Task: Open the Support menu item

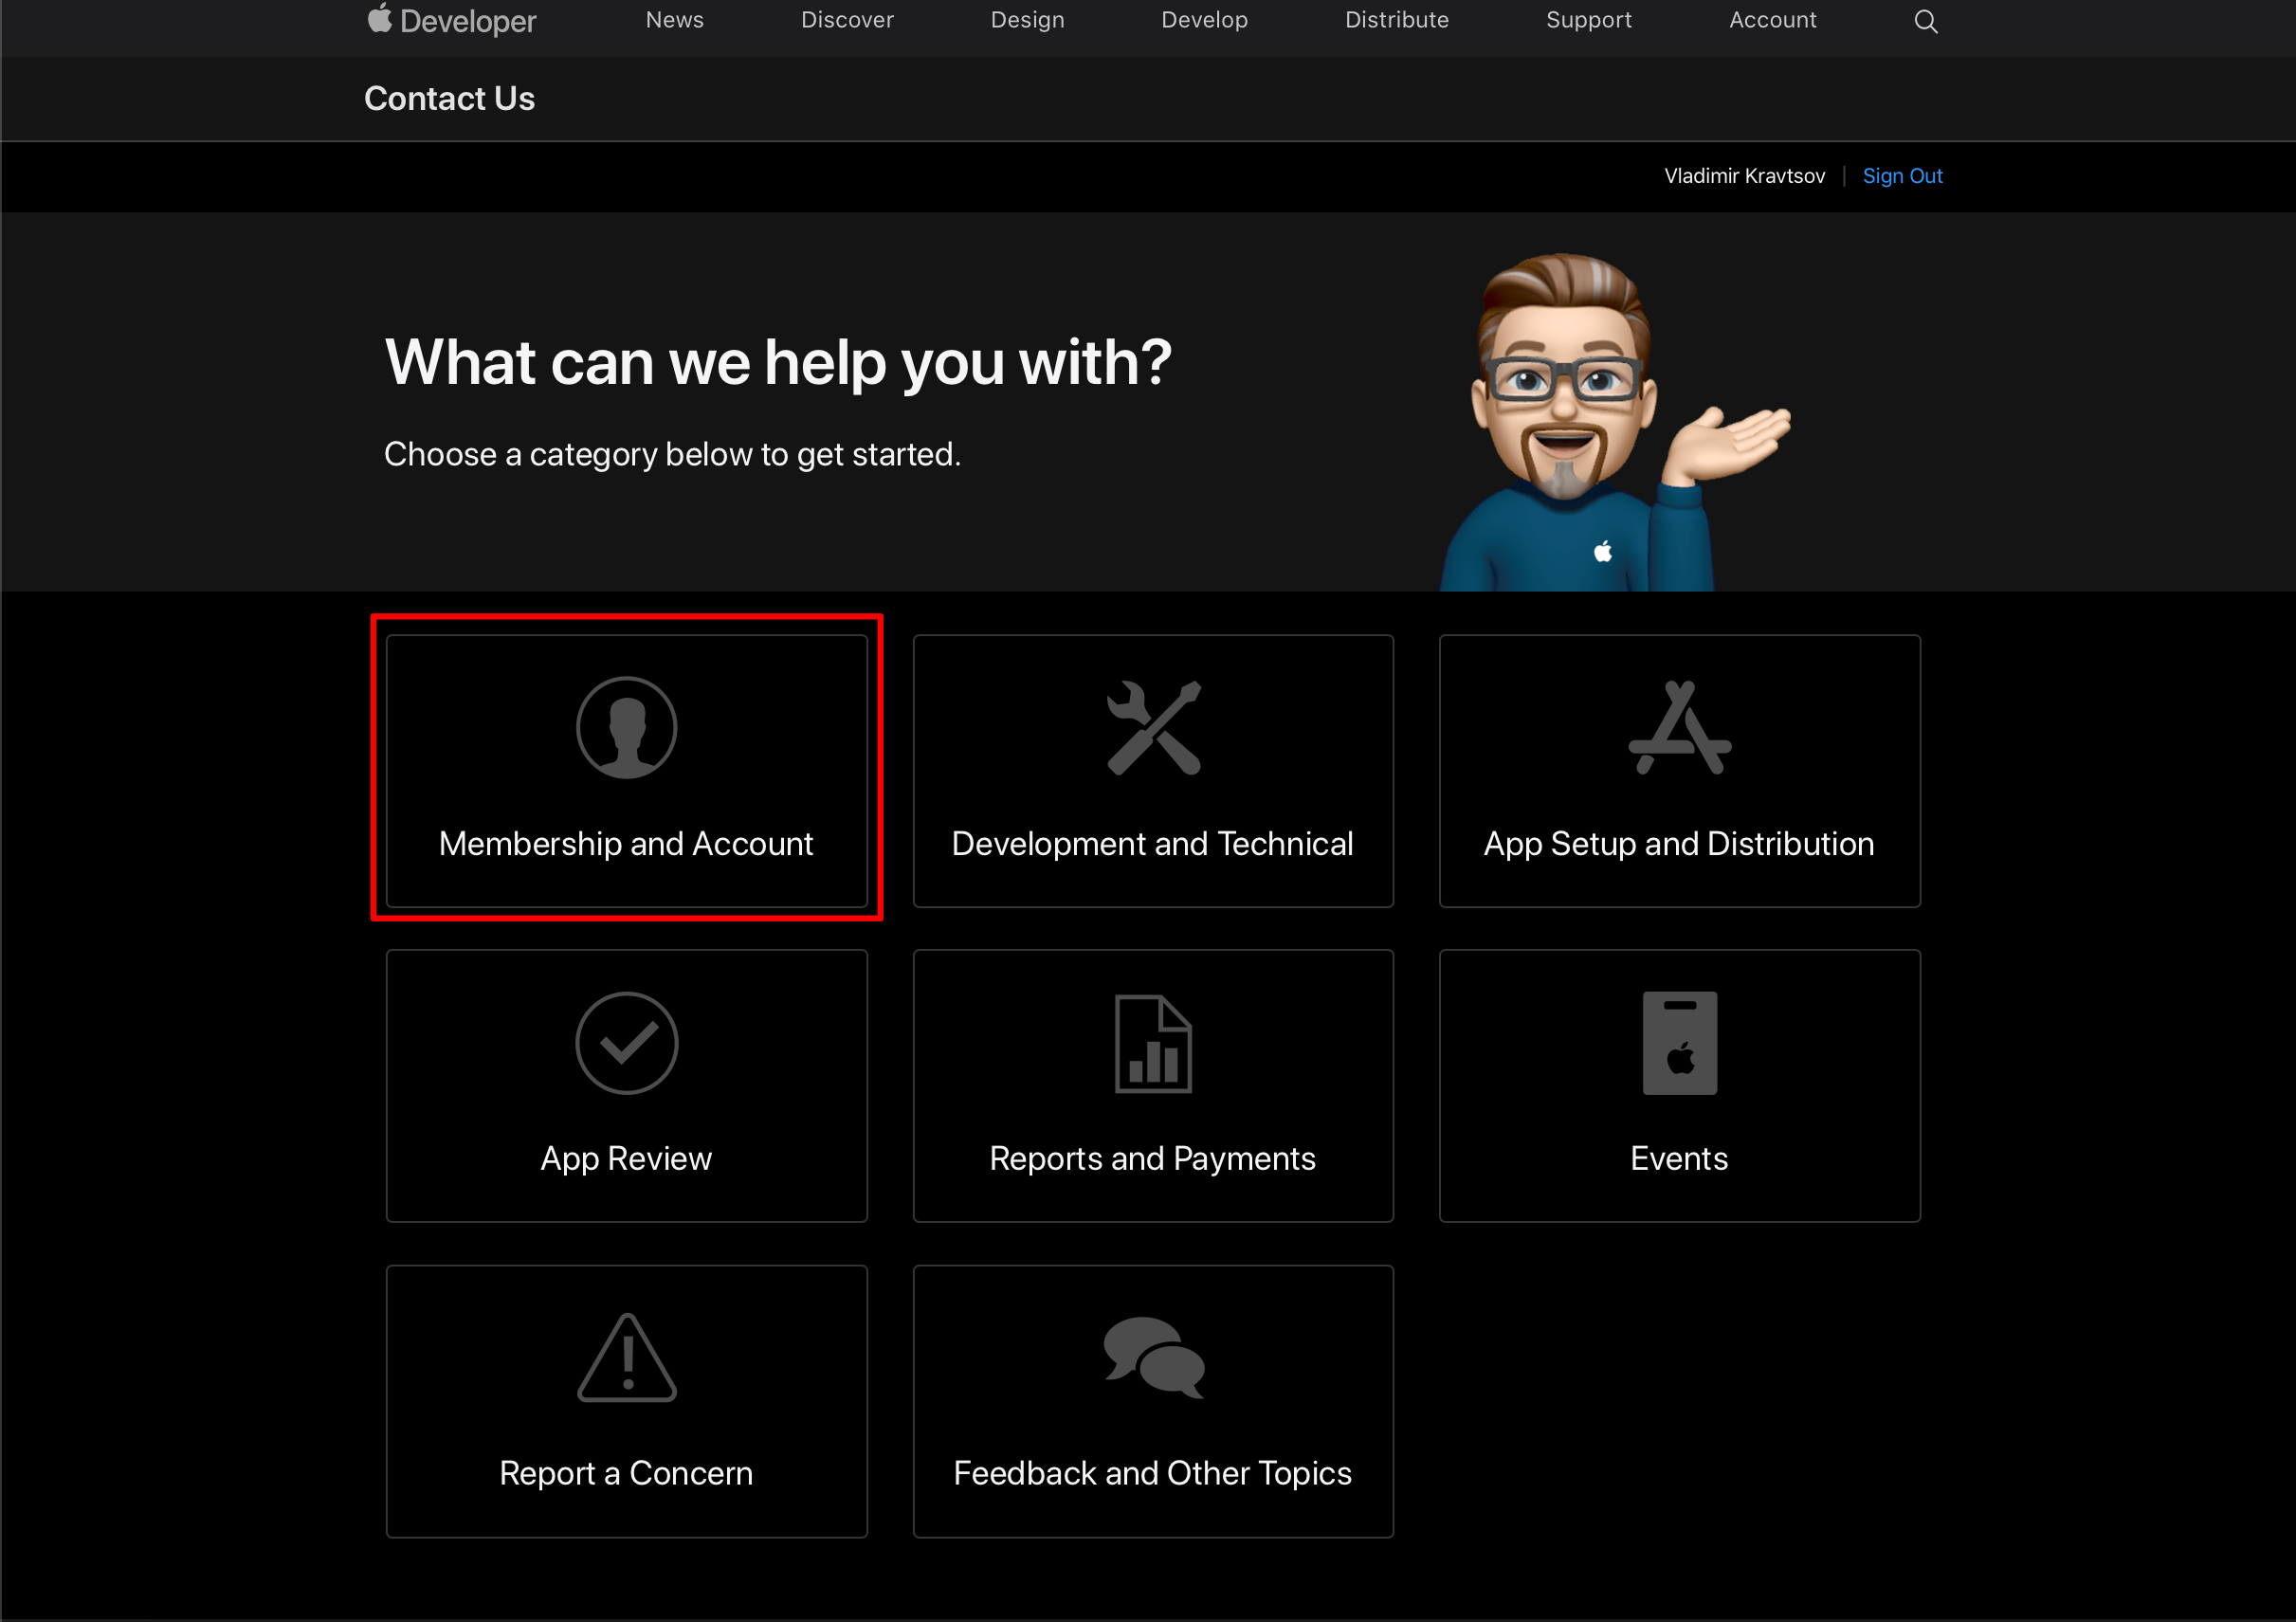Action: click(x=1588, y=20)
